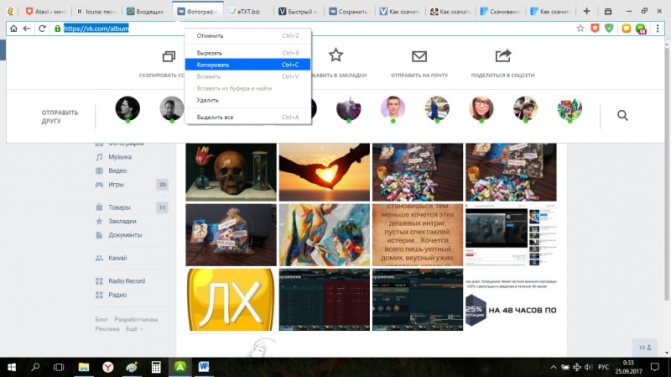The image size is (671, 377).
Task: Click the yellow chat extension icon
Action: coord(626,29)
